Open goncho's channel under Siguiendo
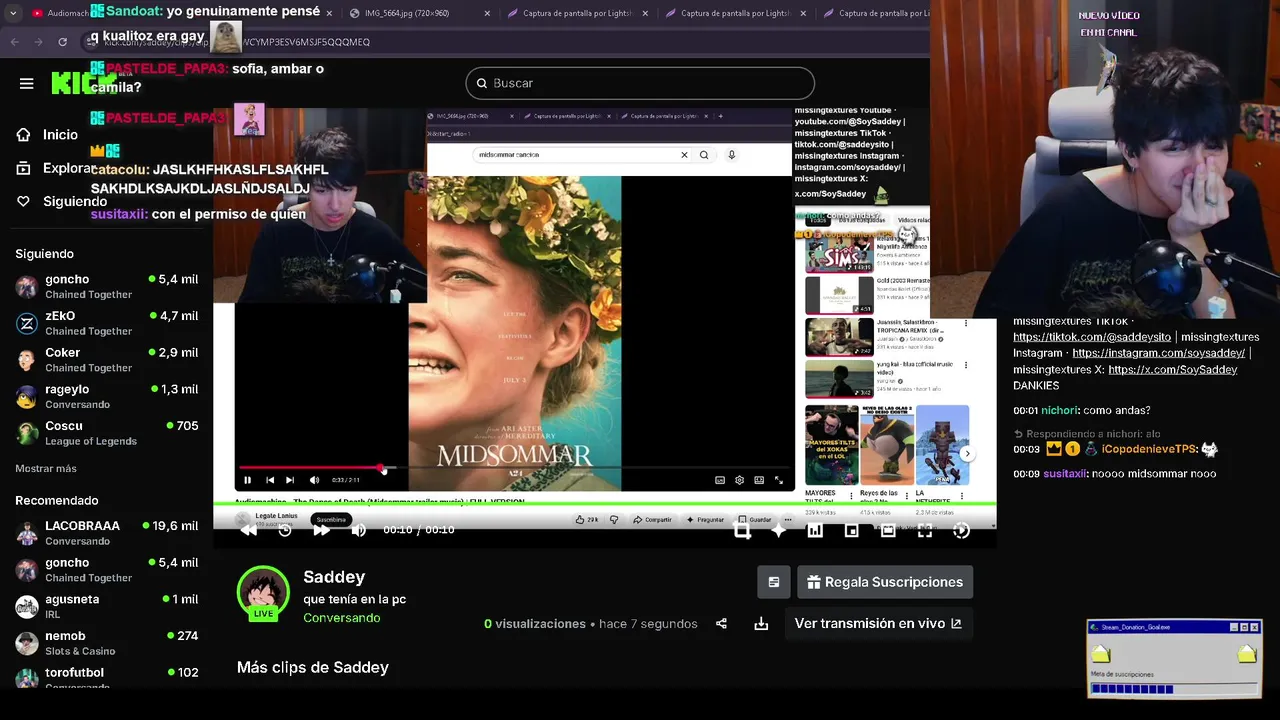The width and height of the screenshot is (1280, 720). (107, 286)
